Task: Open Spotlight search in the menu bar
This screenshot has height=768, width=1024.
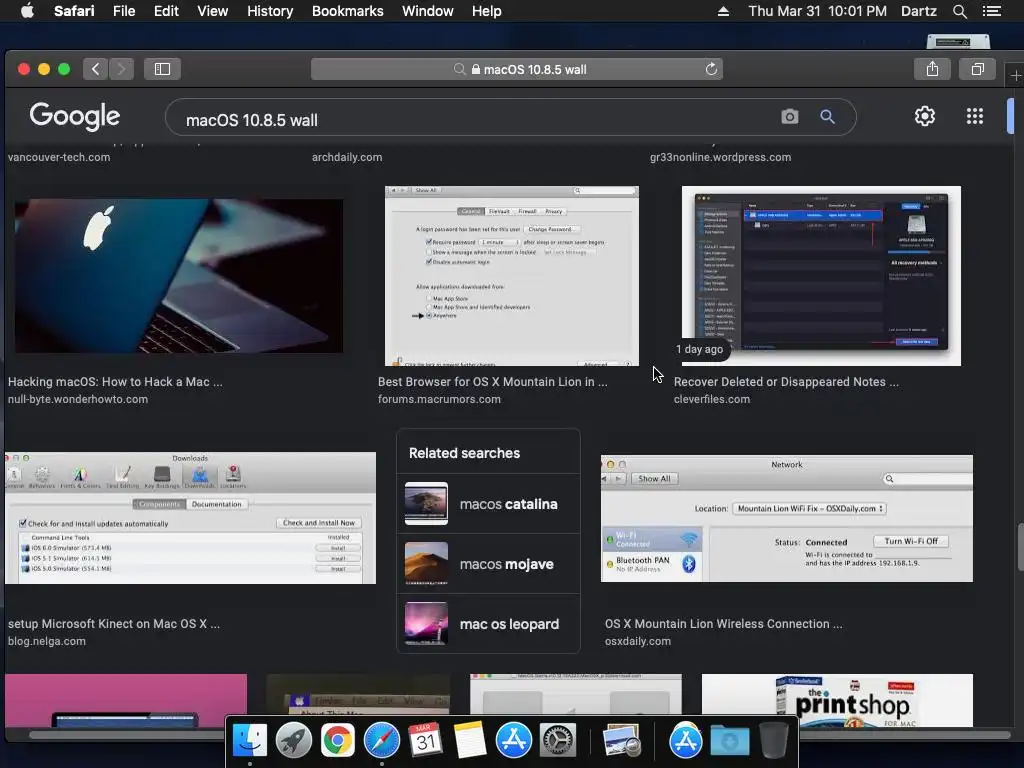Action: (959, 11)
